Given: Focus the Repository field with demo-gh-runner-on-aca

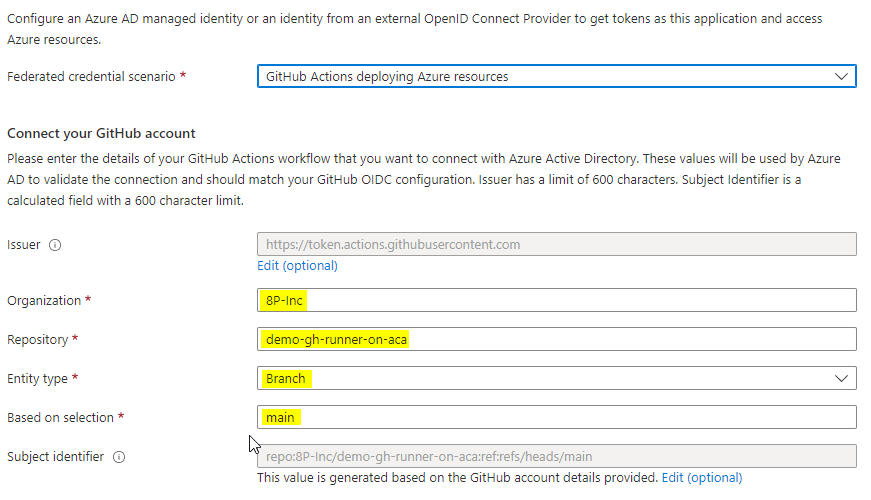Looking at the screenshot, I should pyautogui.click(x=556, y=339).
